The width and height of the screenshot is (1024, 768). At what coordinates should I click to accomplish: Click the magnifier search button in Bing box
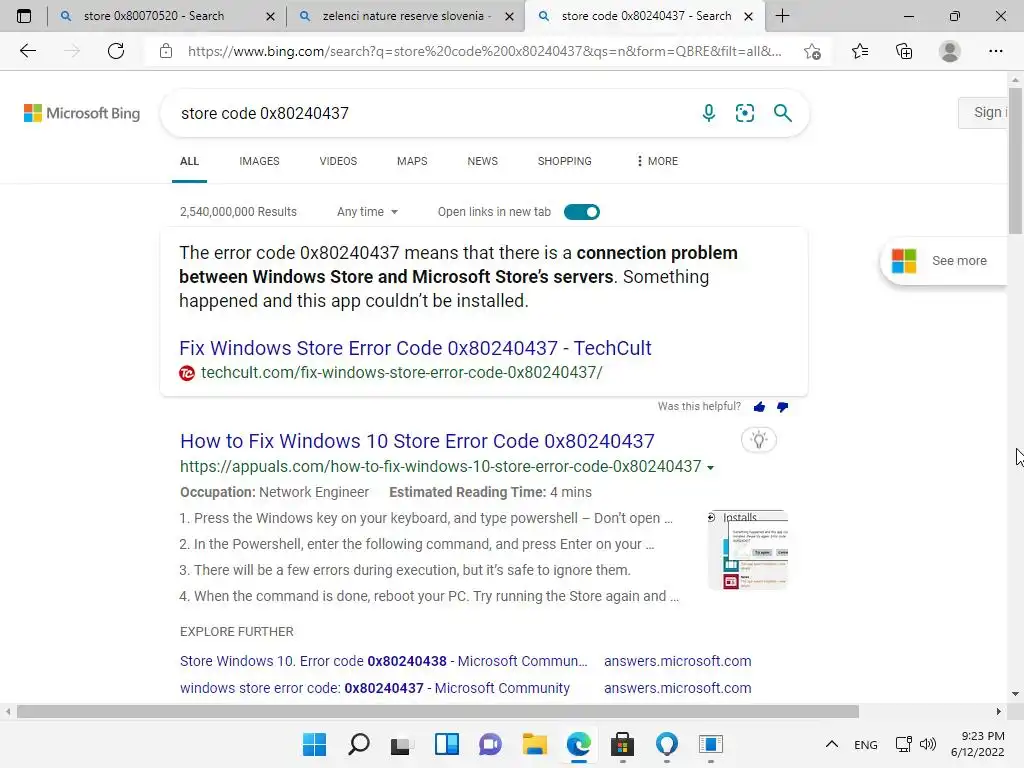(782, 113)
